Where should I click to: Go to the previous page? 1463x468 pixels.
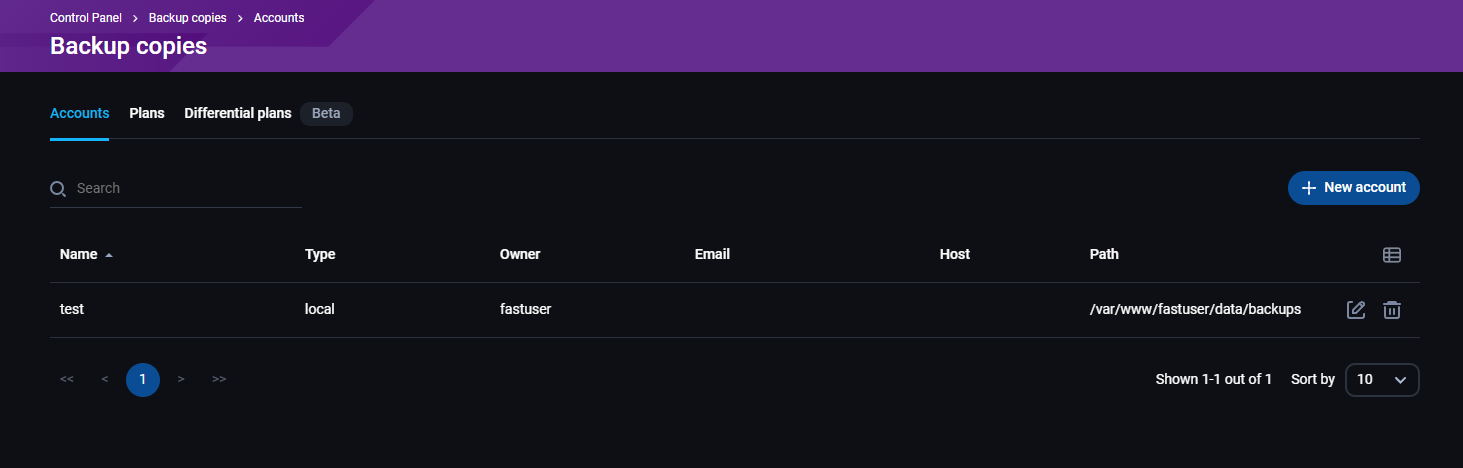[105, 380]
